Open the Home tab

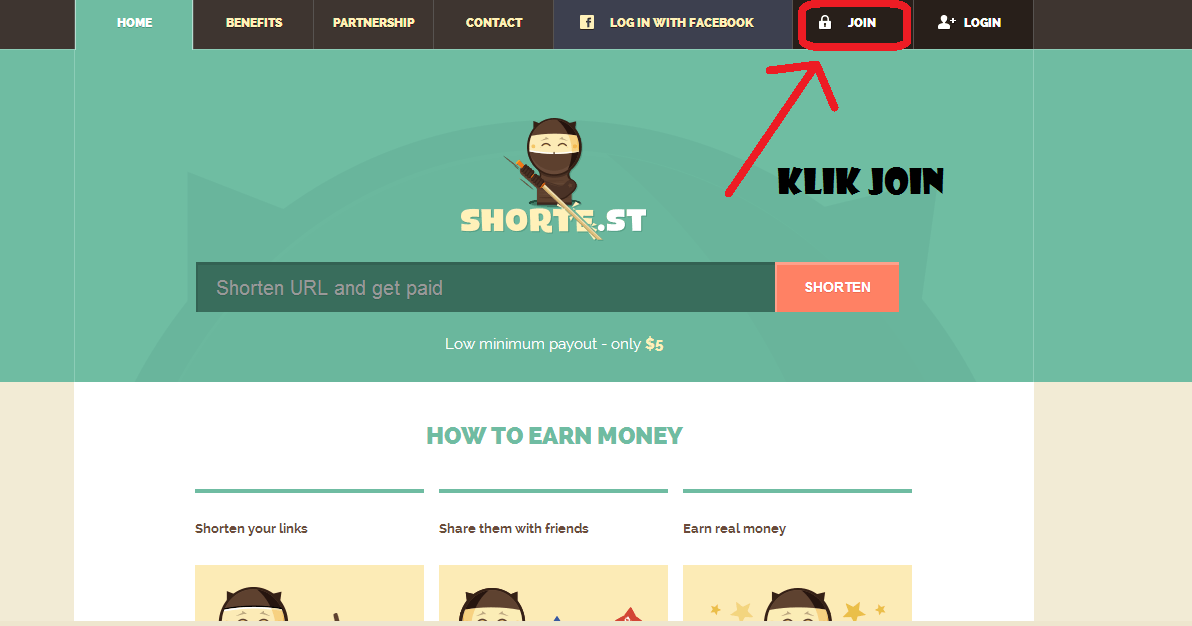(135, 24)
